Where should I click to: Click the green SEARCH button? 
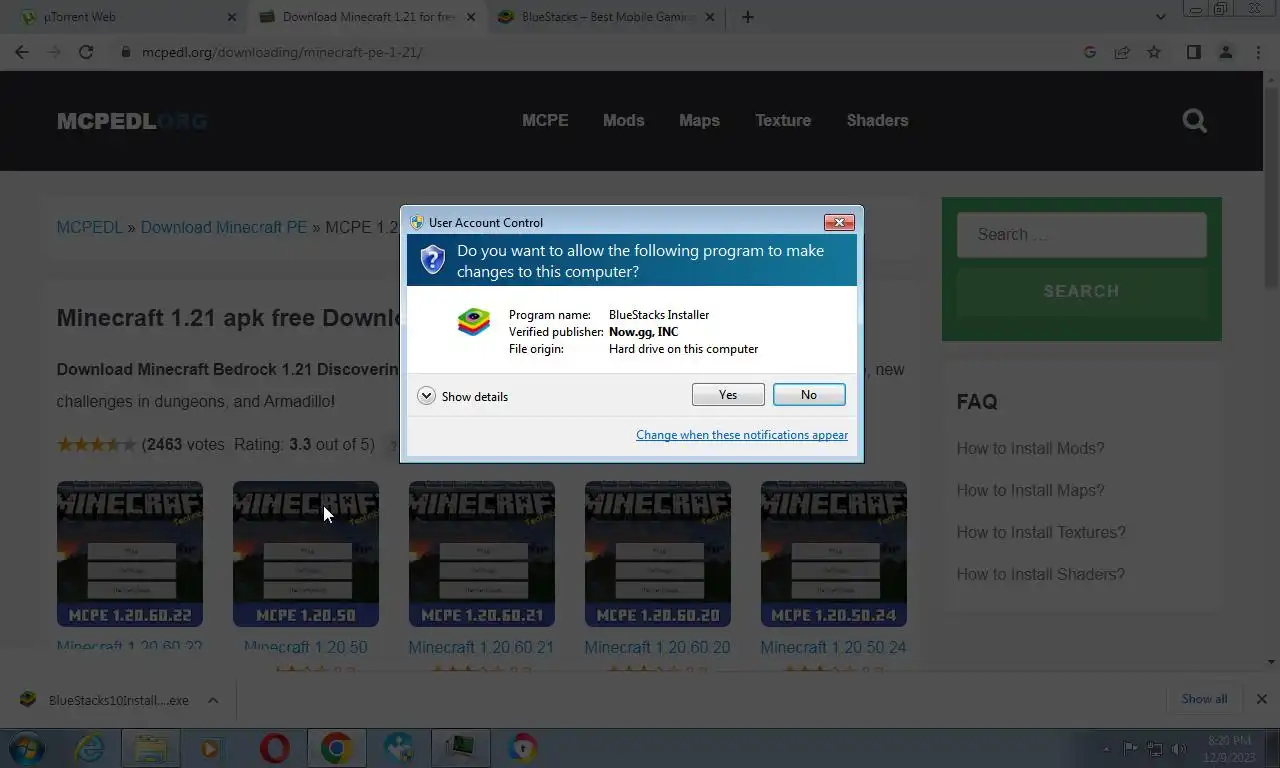coord(1081,291)
